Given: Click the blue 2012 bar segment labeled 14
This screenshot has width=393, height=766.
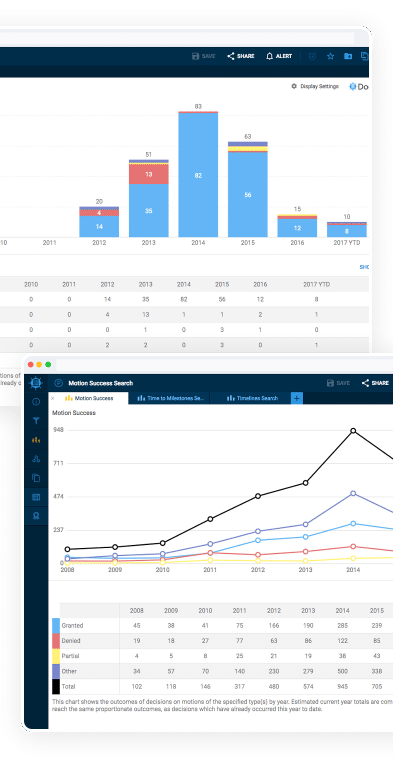Looking at the screenshot, I should pos(99,227).
